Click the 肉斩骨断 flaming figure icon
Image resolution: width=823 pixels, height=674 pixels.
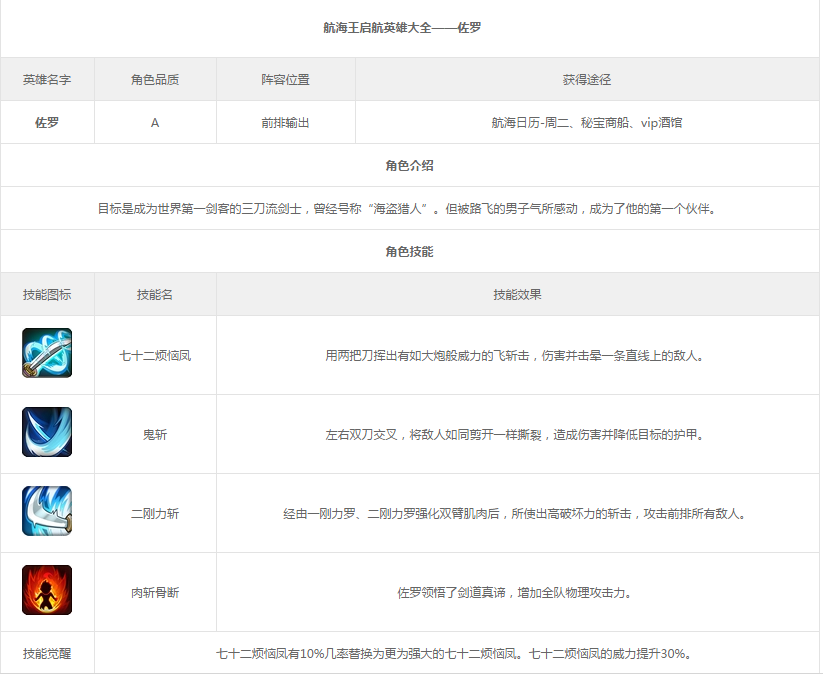[47, 590]
